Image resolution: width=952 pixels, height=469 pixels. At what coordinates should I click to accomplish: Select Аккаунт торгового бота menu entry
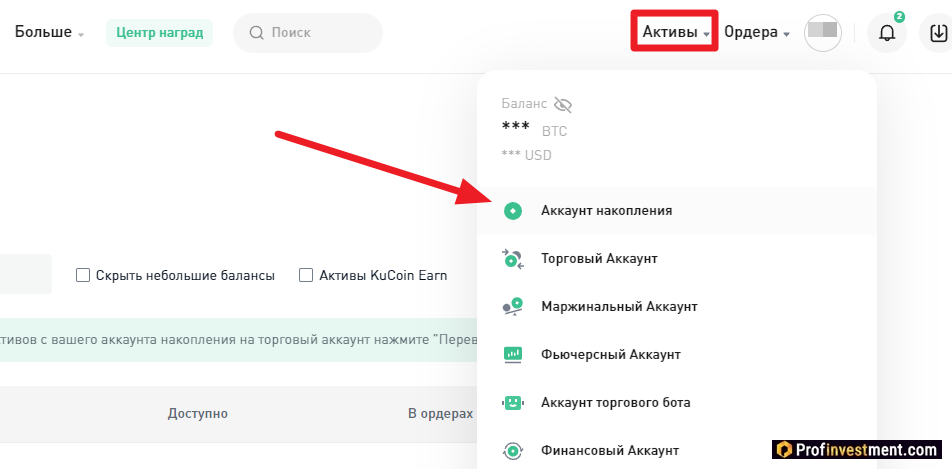point(677,402)
